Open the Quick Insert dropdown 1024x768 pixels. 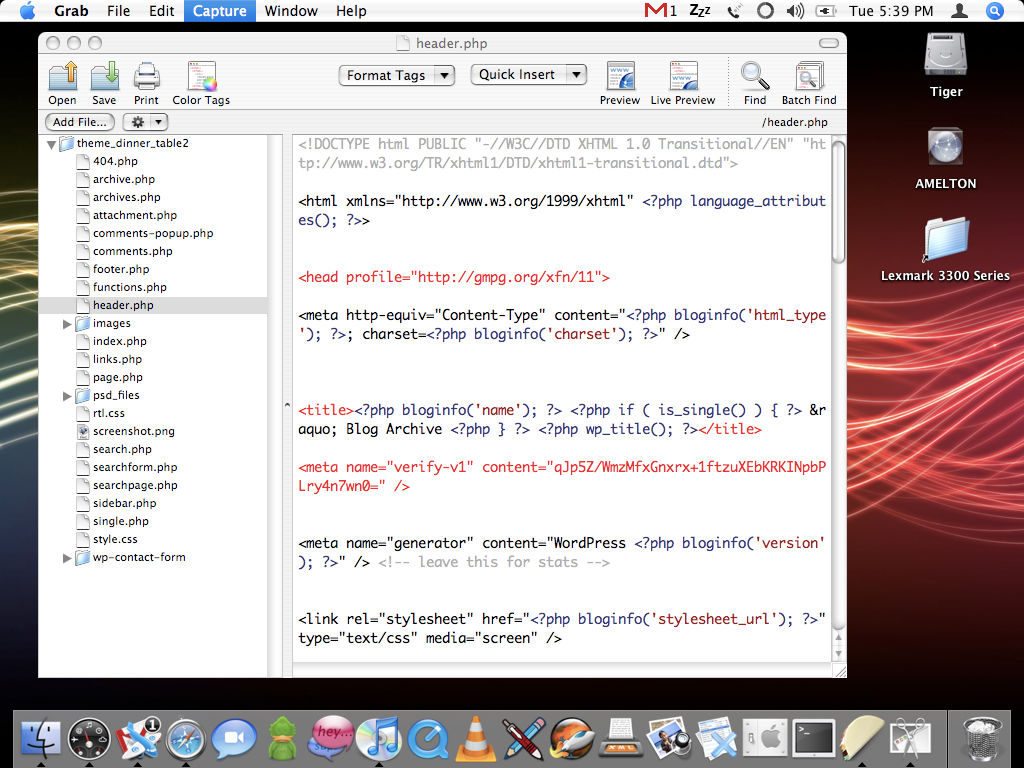coord(528,75)
